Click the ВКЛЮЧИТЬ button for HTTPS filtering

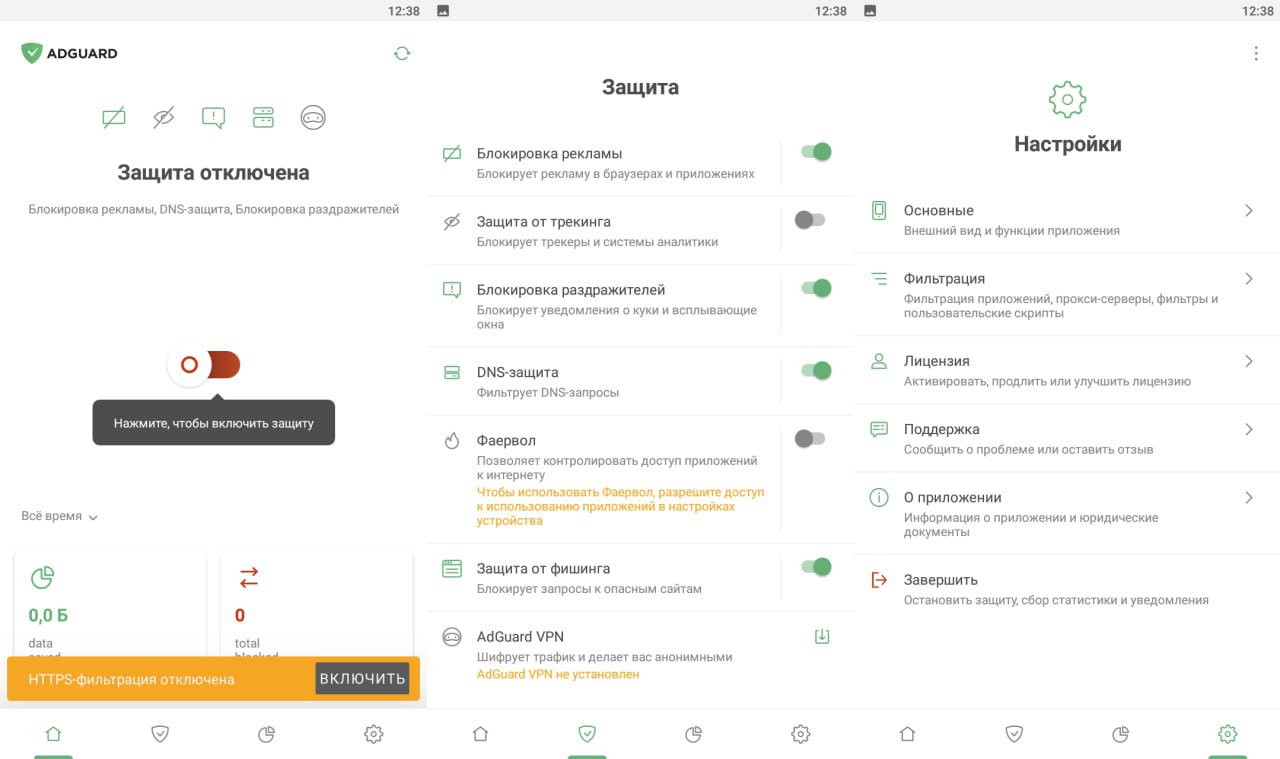pos(362,679)
